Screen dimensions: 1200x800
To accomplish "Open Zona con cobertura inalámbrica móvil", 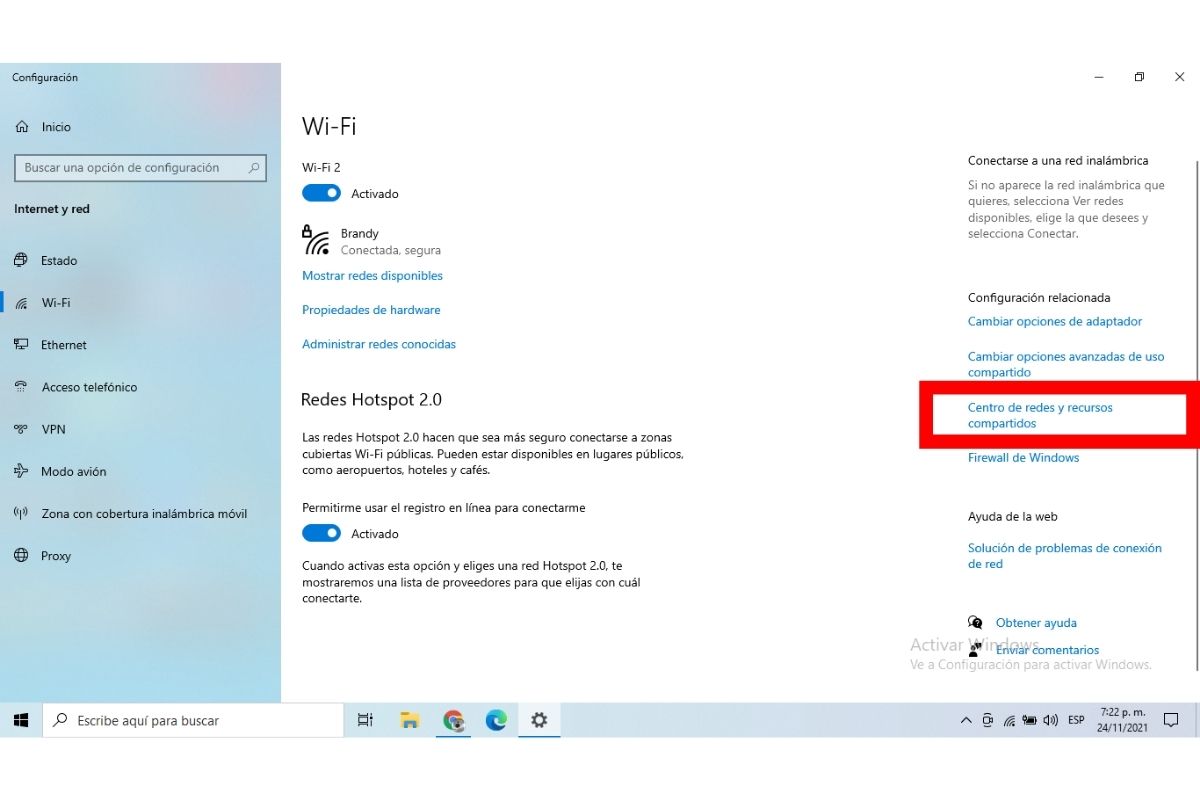I will pyautogui.click(x=144, y=514).
